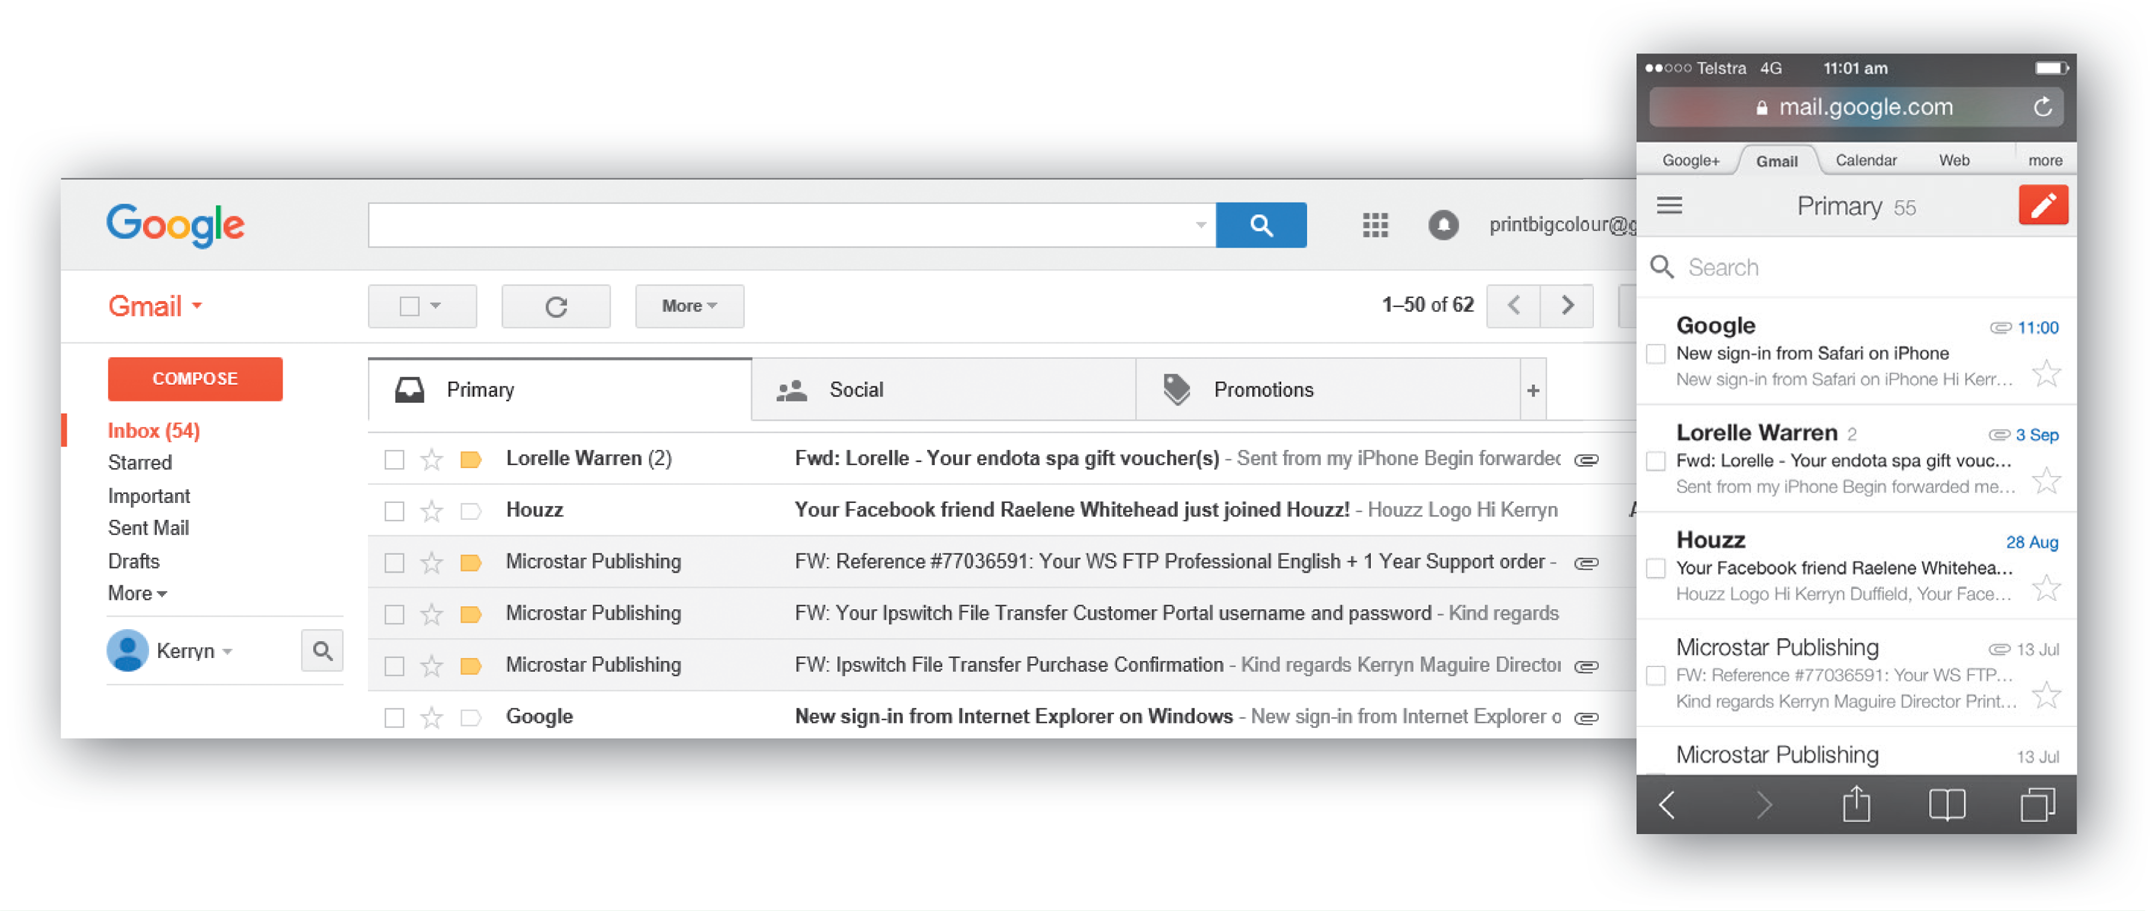Check the Lorelle Warren box in mobile inbox
Viewport: 2150px width, 911px height.
[x=1656, y=461]
